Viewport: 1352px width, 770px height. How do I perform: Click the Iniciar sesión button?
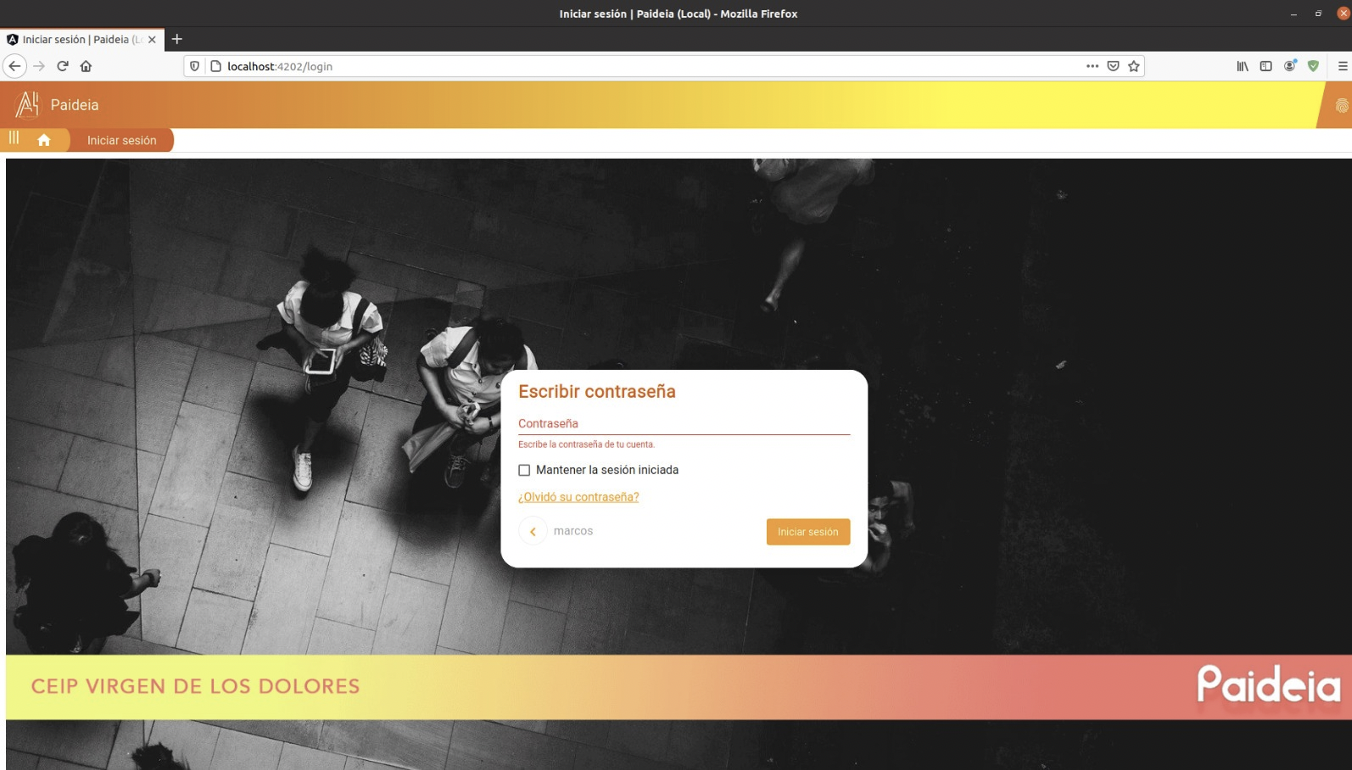coord(808,532)
